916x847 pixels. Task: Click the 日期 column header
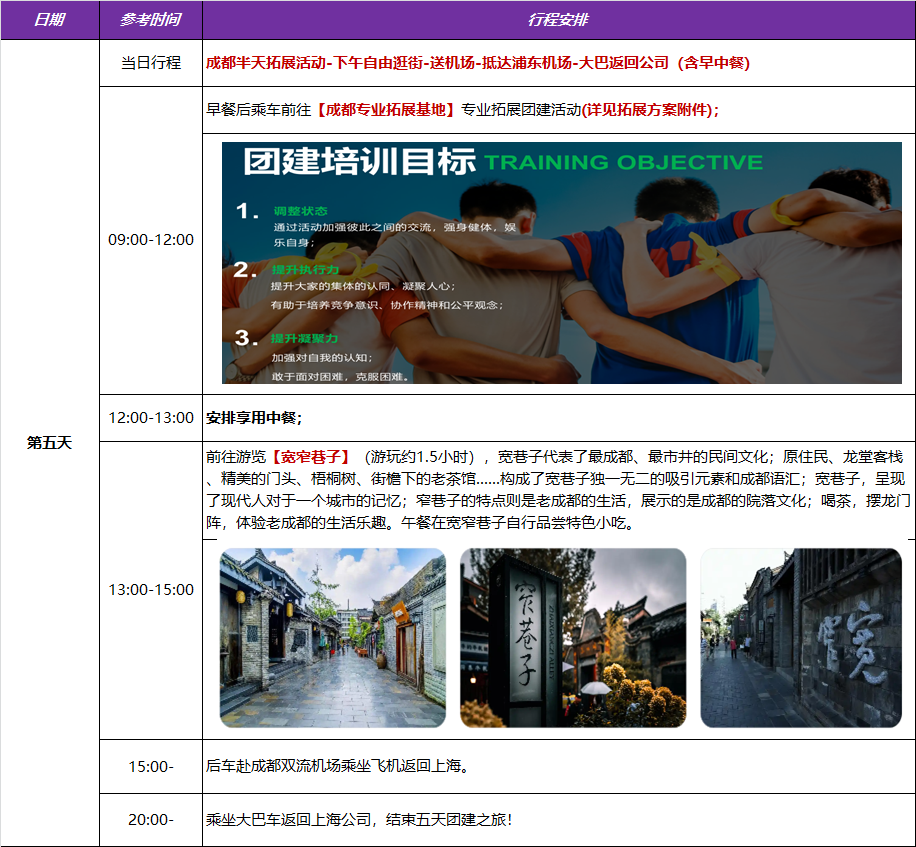pyautogui.click(x=49, y=20)
